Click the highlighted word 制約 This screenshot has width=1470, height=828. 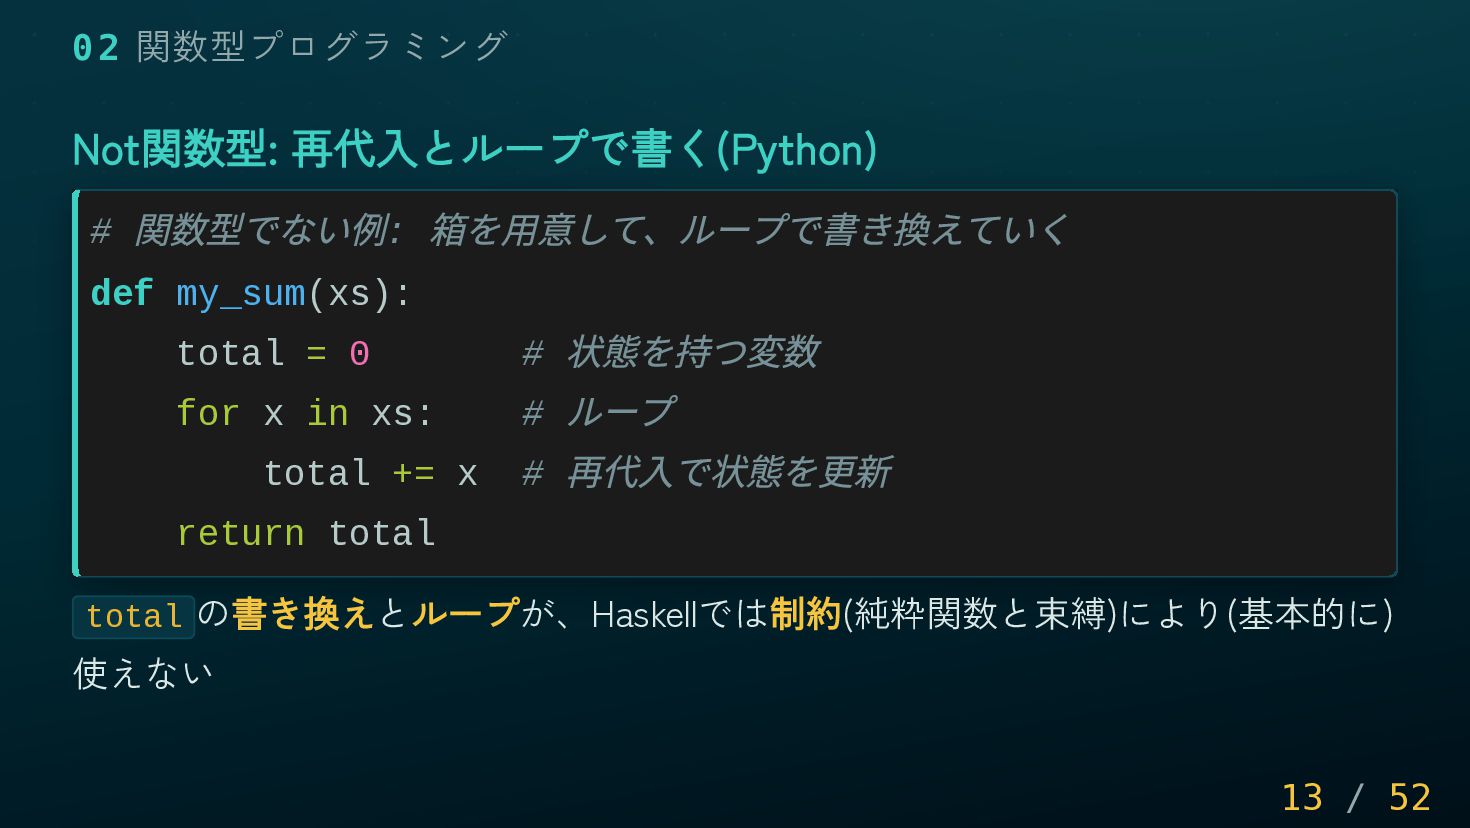[805, 614]
